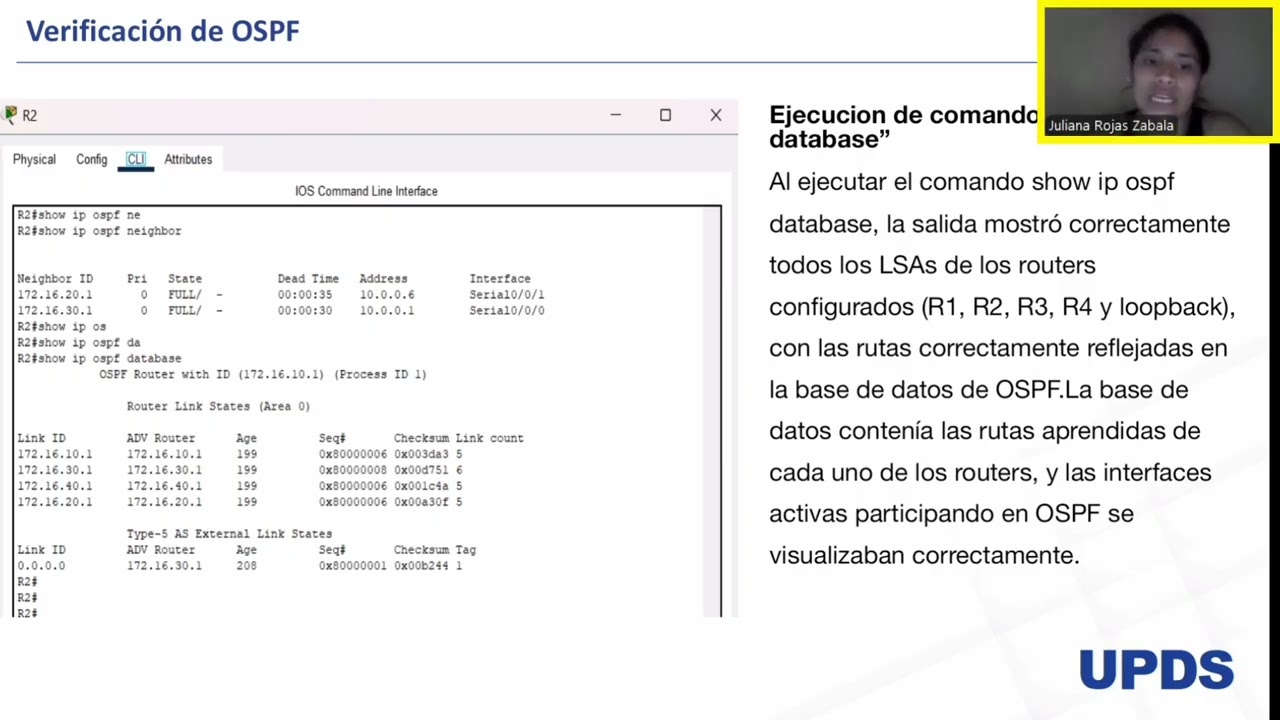Click Link ID 172.16.10.1 row

point(240,454)
